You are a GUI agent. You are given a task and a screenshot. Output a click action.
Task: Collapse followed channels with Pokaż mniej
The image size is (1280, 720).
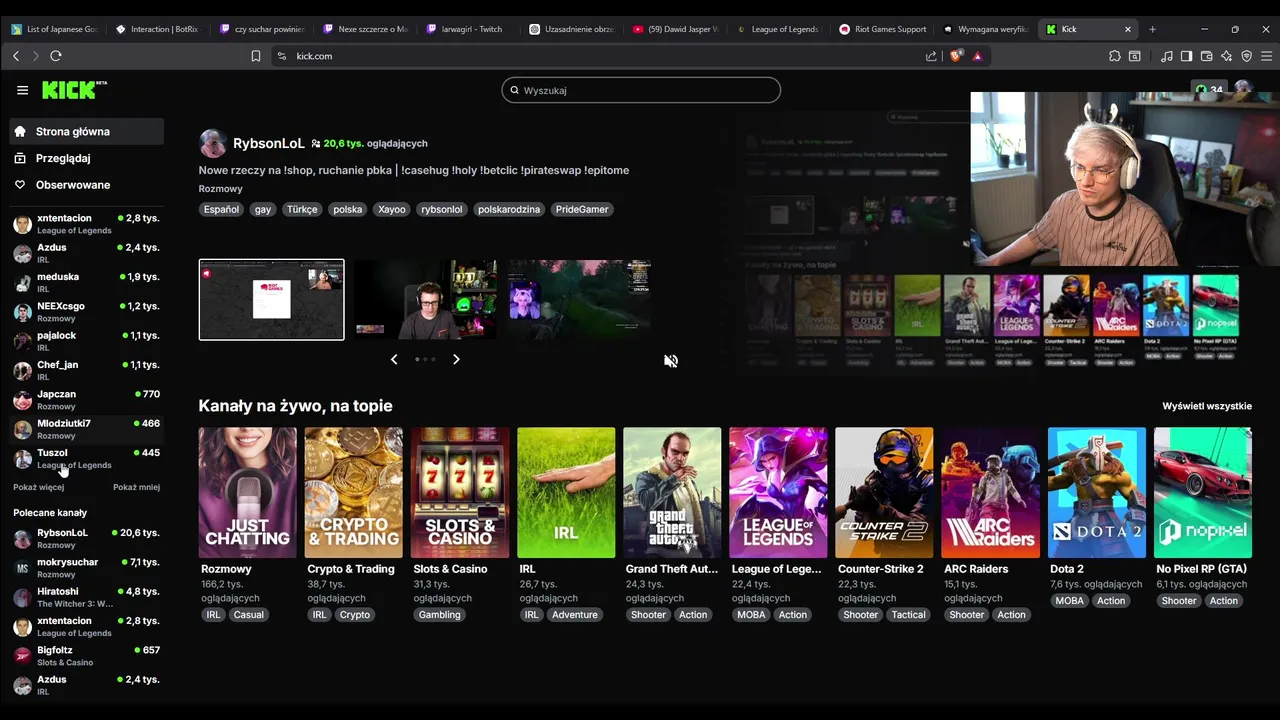point(136,487)
